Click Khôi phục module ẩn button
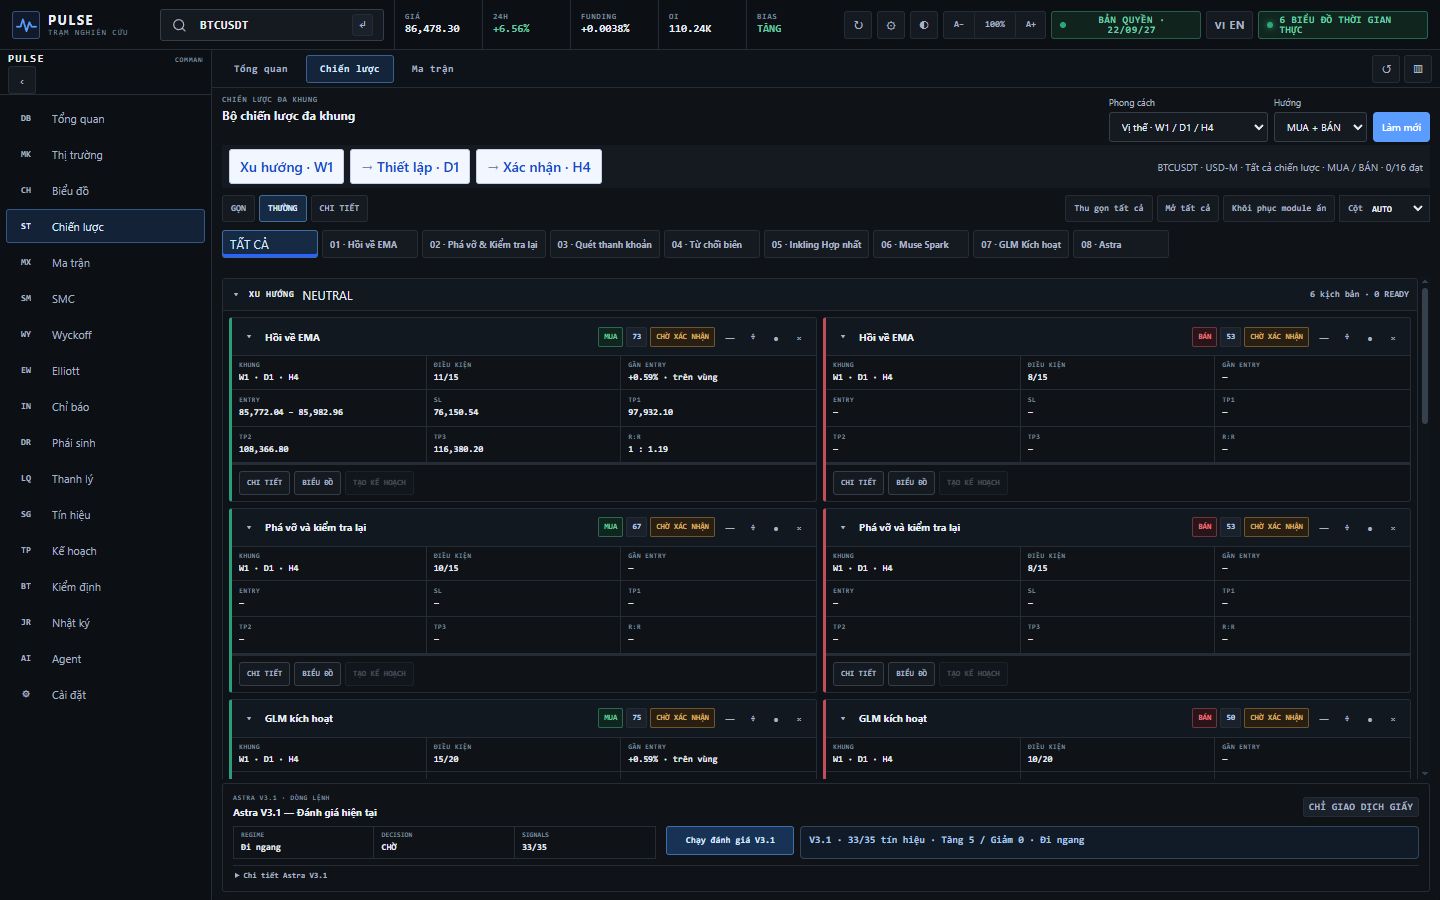This screenshot has height=900, width=1440. click(1279, 208)
